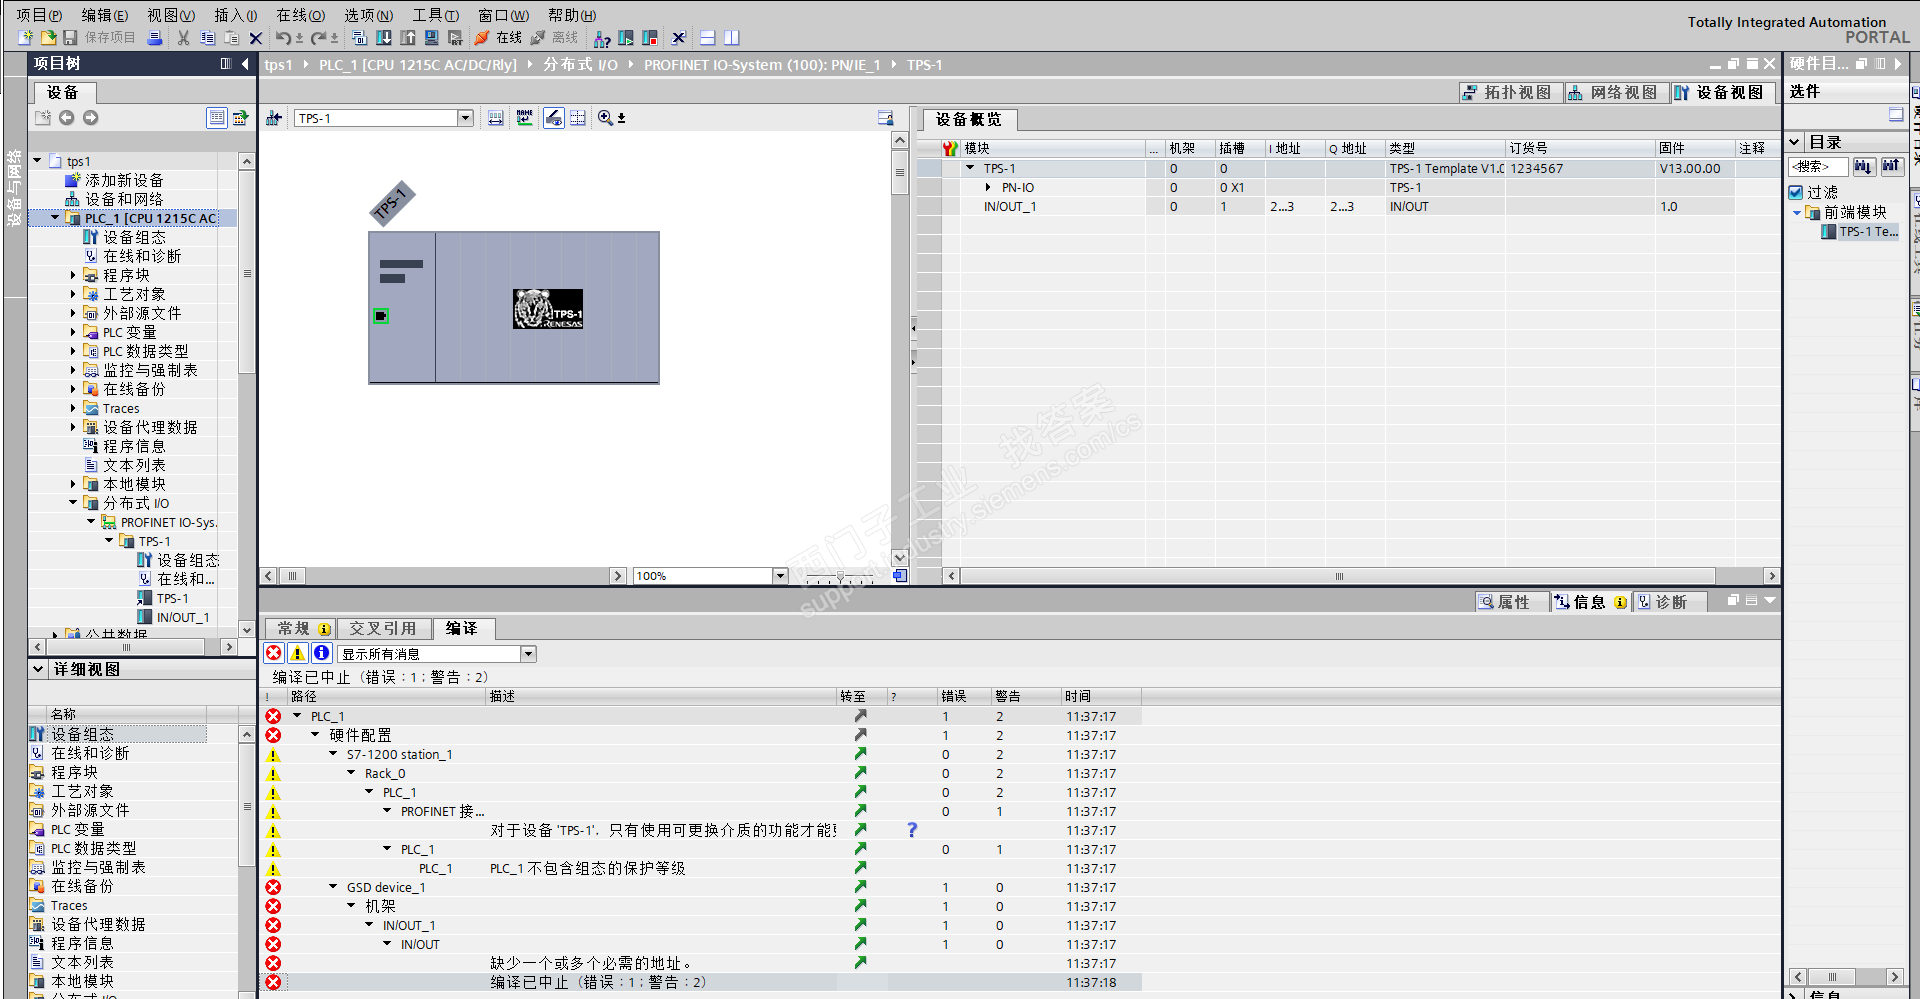Collapse the 详细视图 detail view panel
Viewport: 1920px width, 999px height.
(x=38, y=669)
